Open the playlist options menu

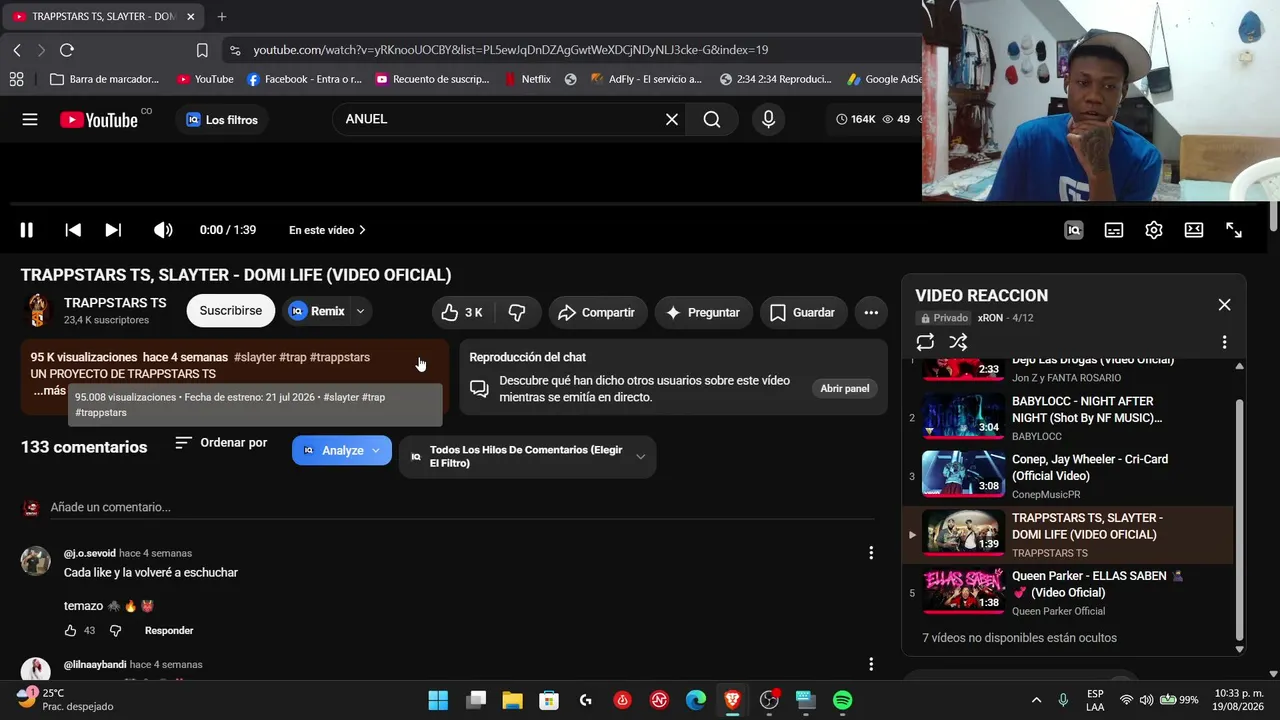point(1224,342)
